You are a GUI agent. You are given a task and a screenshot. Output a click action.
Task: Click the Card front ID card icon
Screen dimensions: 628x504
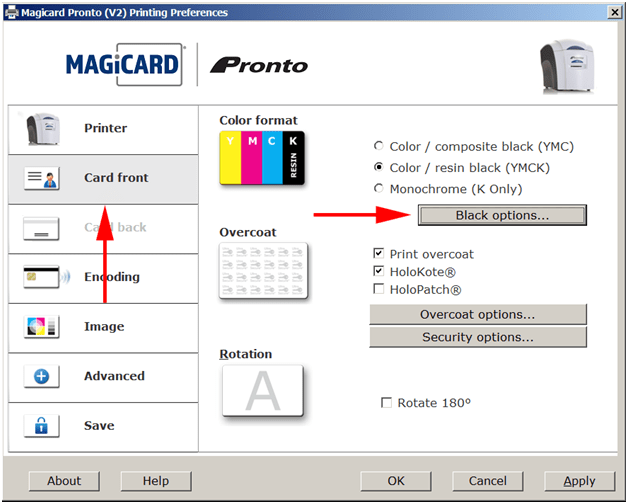pos(42,178)
